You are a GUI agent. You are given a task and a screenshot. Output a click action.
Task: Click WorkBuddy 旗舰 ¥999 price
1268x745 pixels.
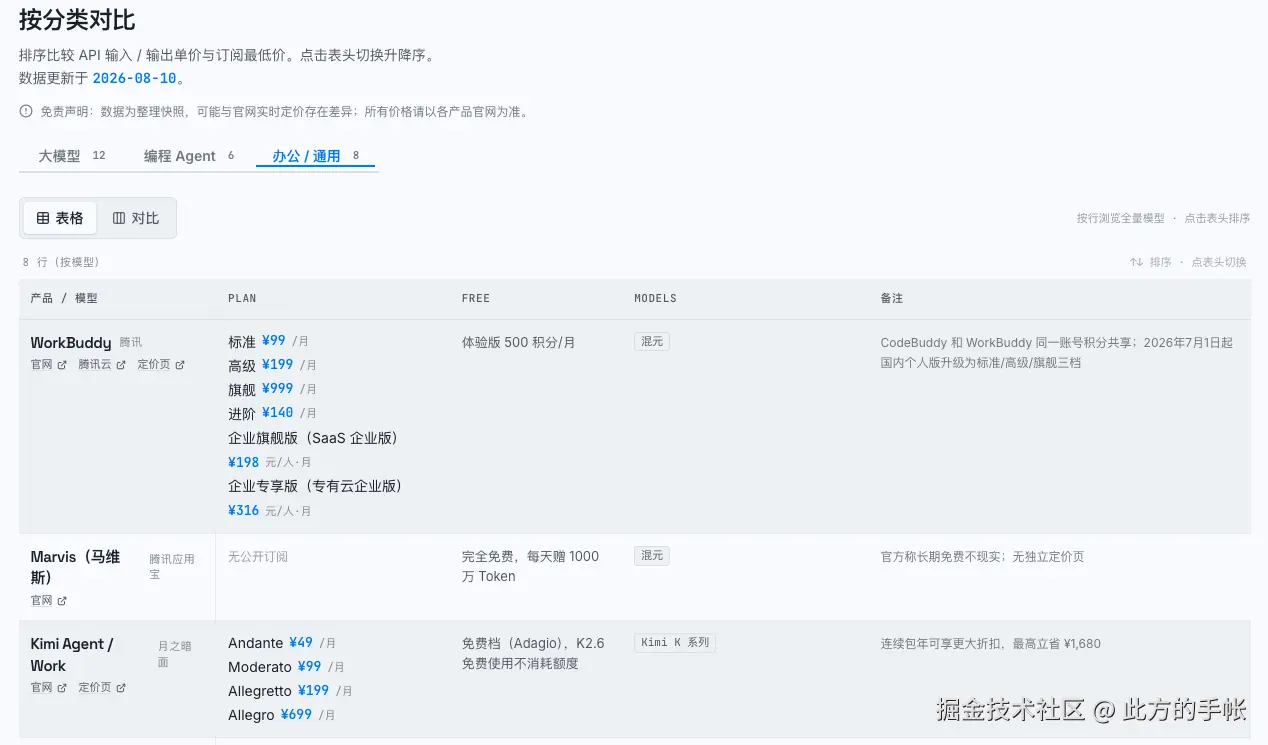[x=278, y=389]
